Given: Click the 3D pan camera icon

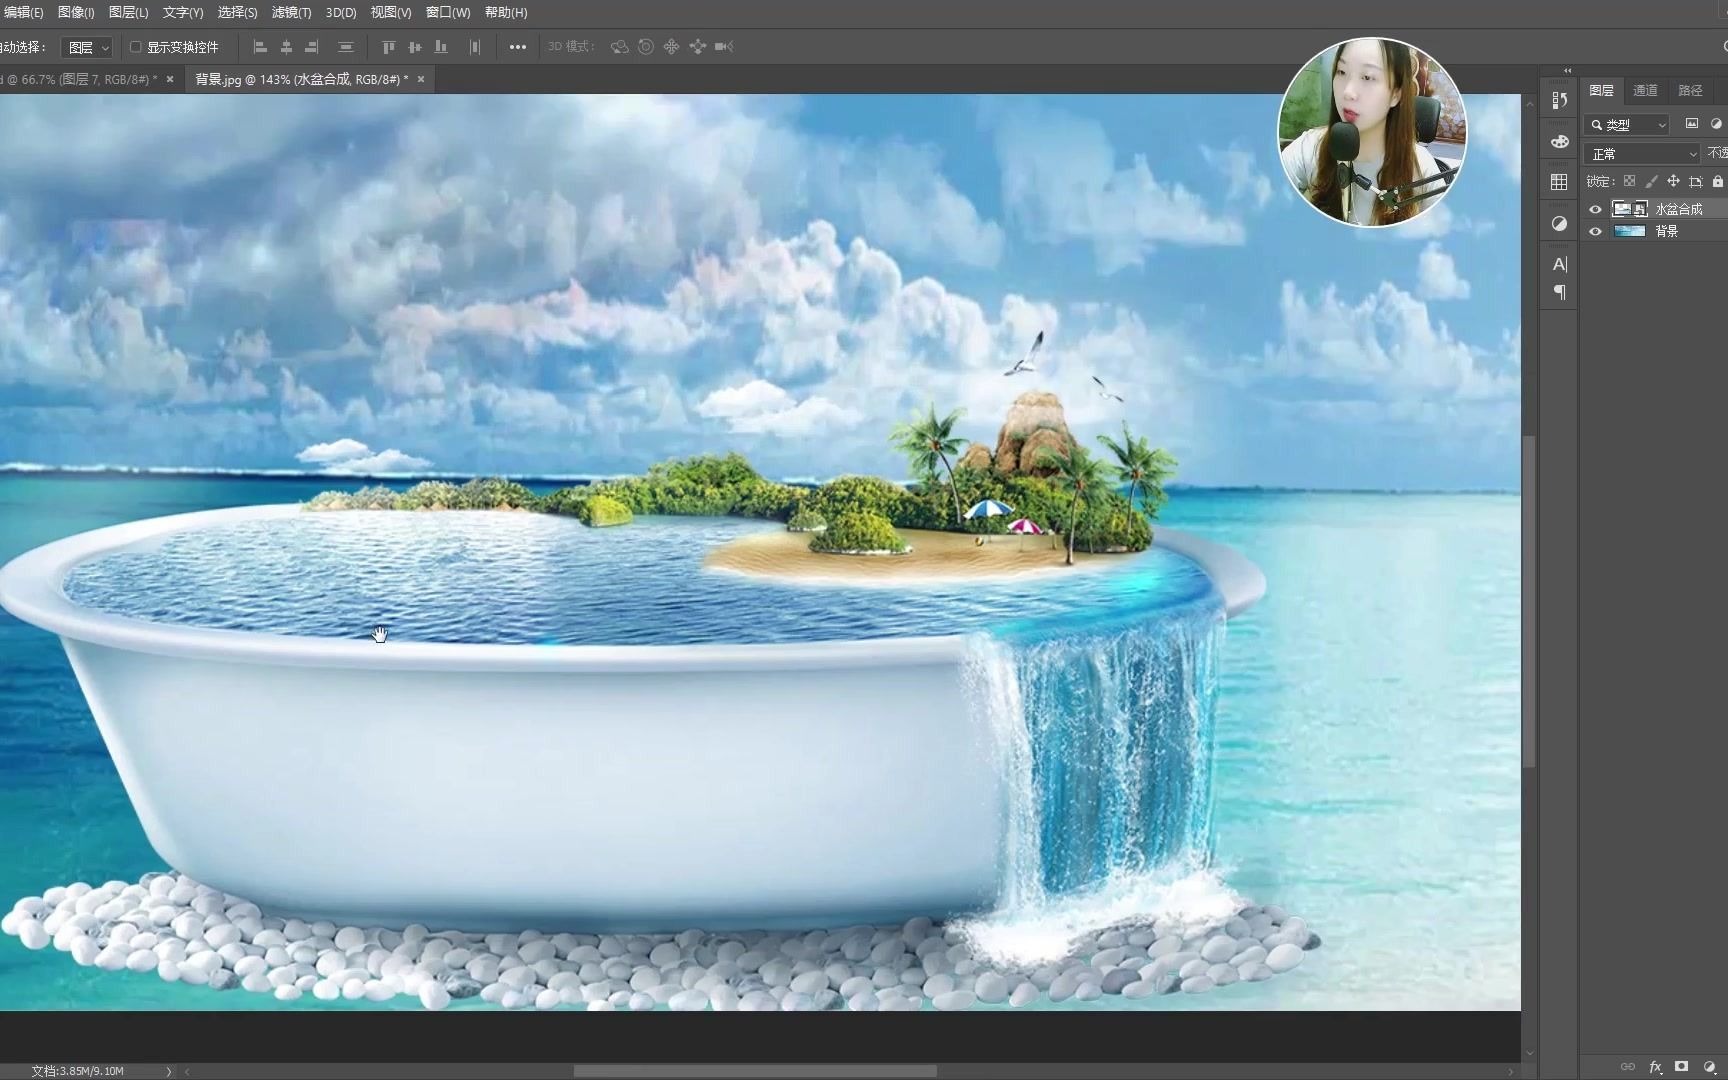Looking at the screenshot, I should pyautogui.click(x=672, y=47).
